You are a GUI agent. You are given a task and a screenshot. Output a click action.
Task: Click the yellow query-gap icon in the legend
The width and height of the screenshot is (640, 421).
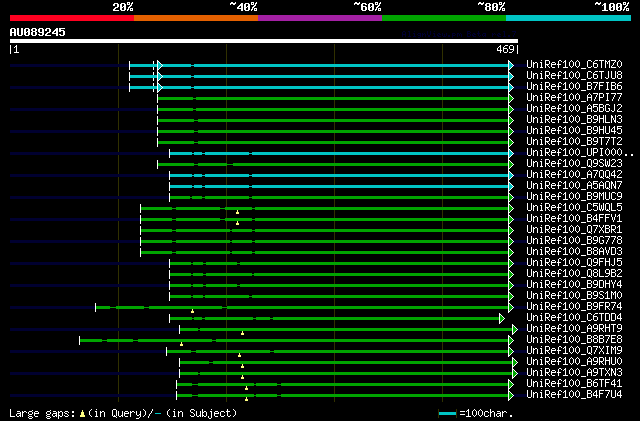pyautogui.click(x=82, y=414)
